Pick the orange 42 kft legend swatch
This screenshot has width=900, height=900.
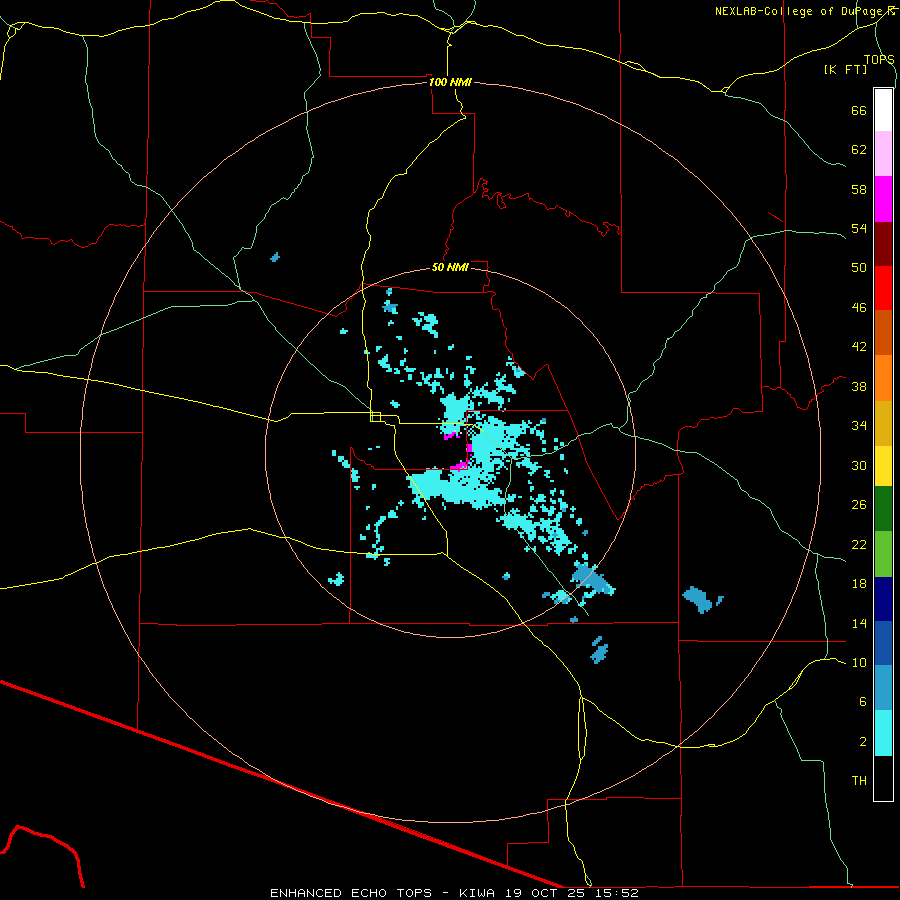tap(883, 378)
